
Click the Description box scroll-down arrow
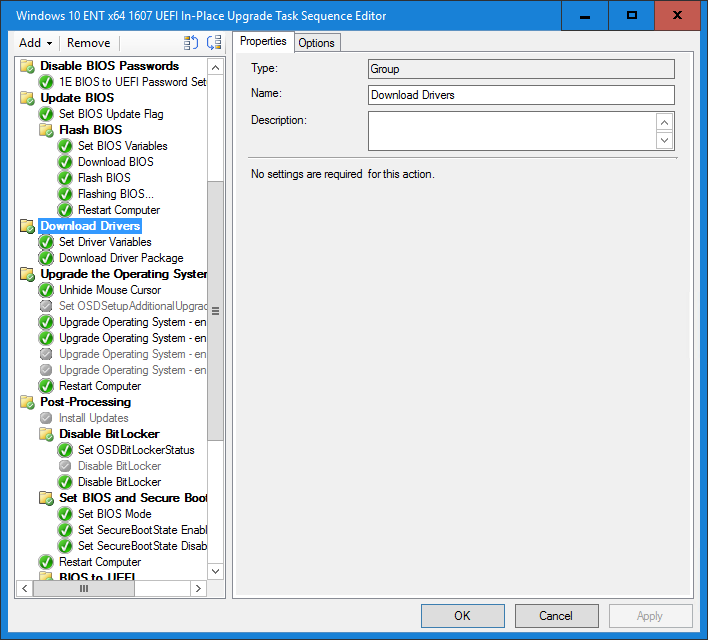(665, 140)
